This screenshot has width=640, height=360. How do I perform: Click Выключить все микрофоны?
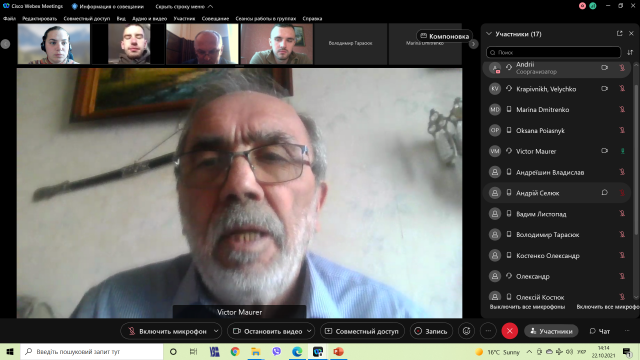pos(527,307)
